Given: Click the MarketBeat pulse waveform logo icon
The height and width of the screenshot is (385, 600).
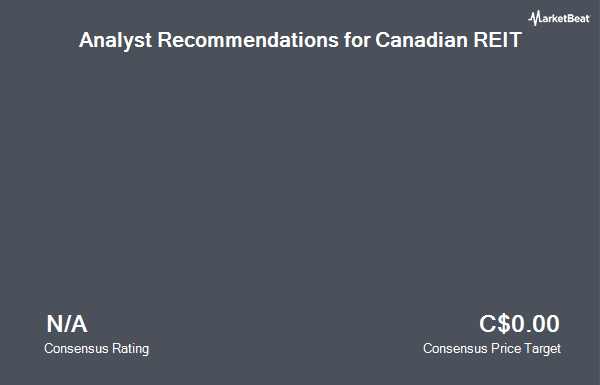Looking at the screenshot, I should tap(534, 18).
